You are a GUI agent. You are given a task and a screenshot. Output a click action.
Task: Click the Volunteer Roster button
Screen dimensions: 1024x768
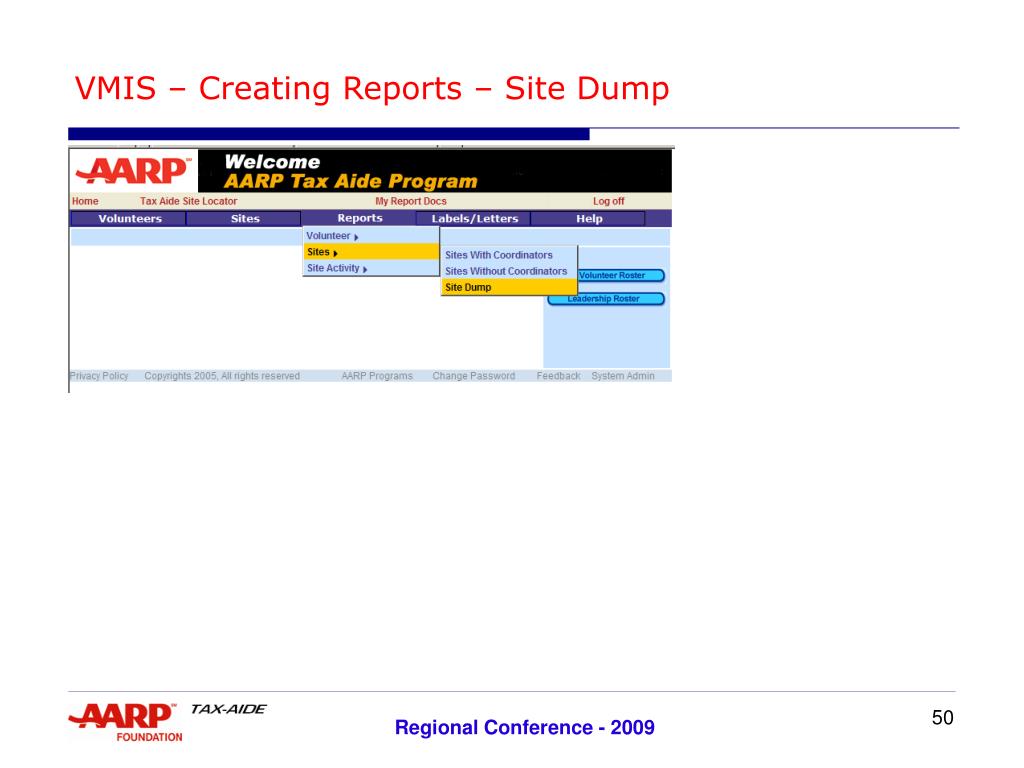coord(620,276)
